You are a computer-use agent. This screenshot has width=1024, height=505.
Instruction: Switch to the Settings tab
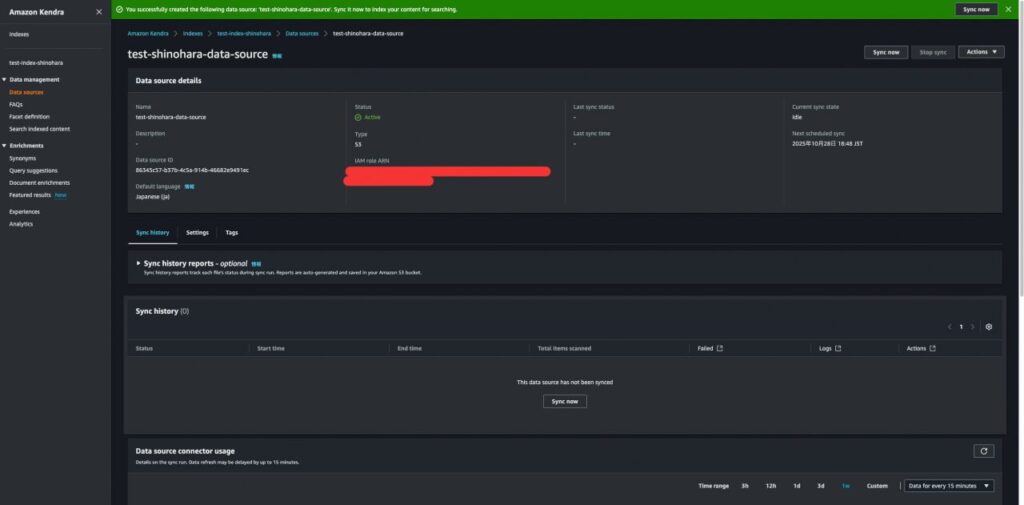coord(197,232)
